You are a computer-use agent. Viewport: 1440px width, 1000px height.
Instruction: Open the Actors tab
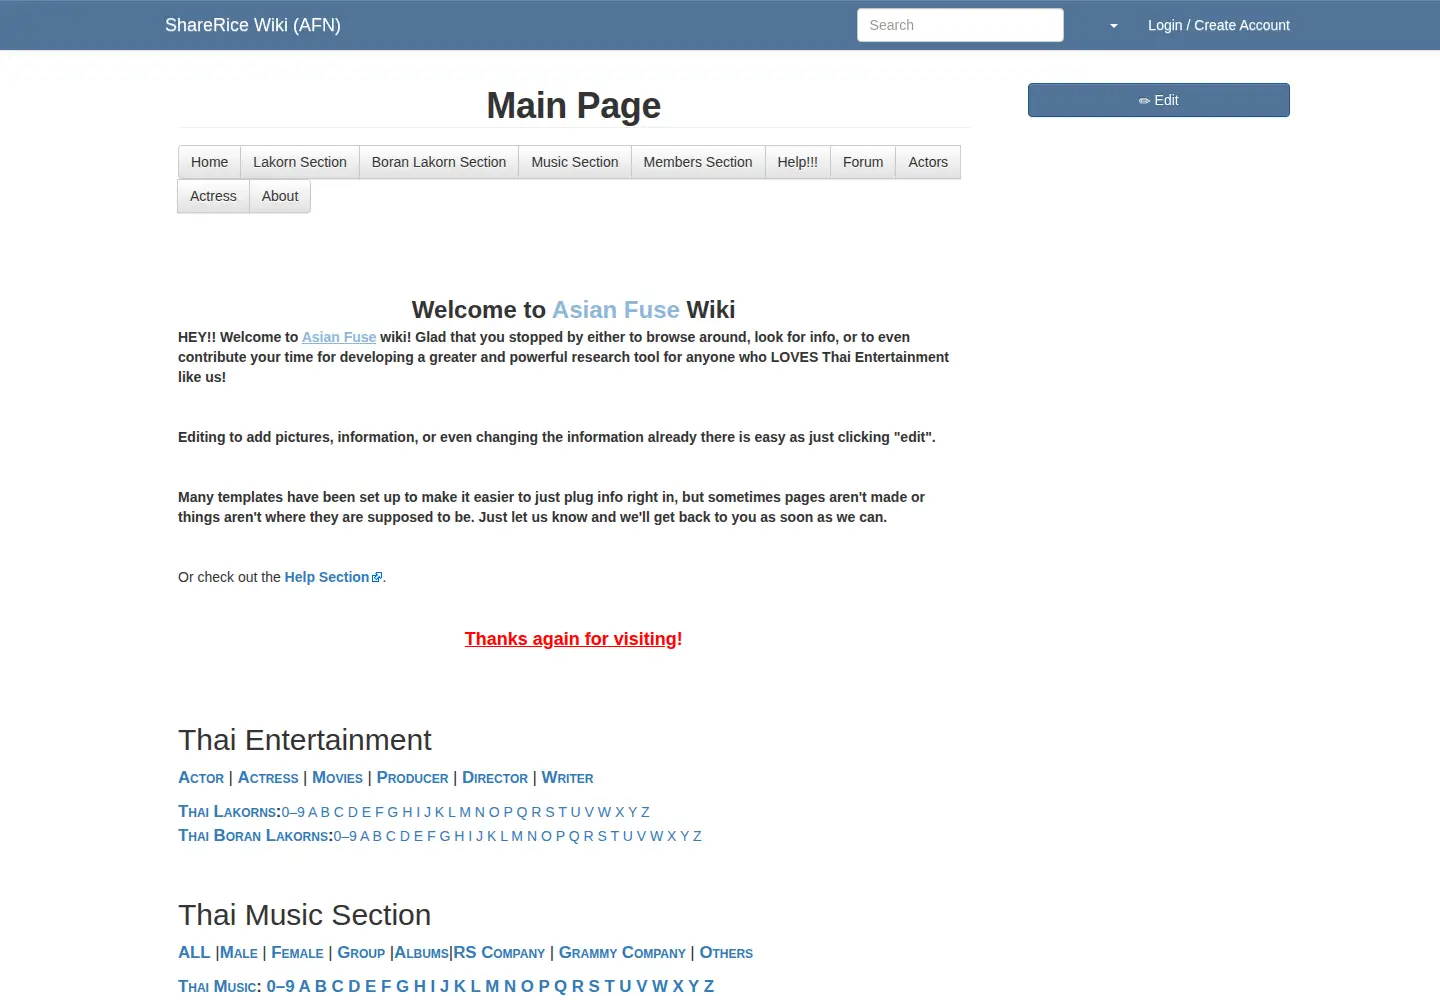tap(927, 162)
